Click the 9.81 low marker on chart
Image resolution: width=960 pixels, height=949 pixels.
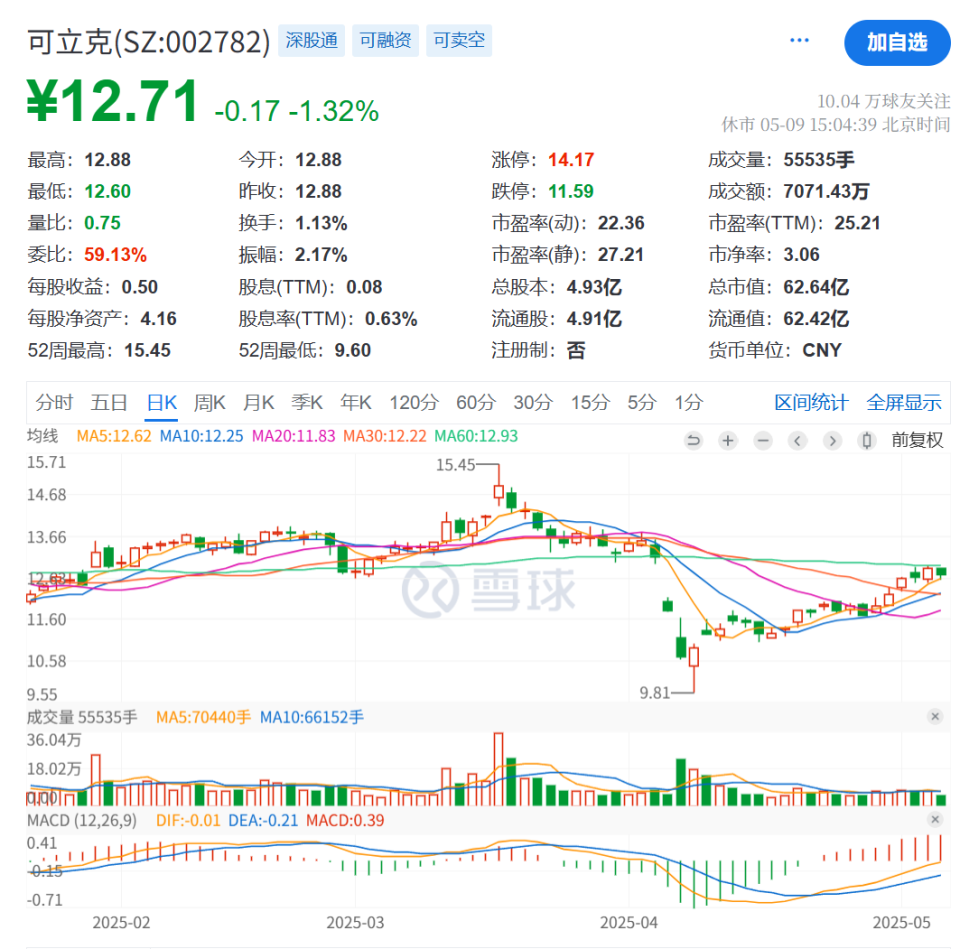654,693
